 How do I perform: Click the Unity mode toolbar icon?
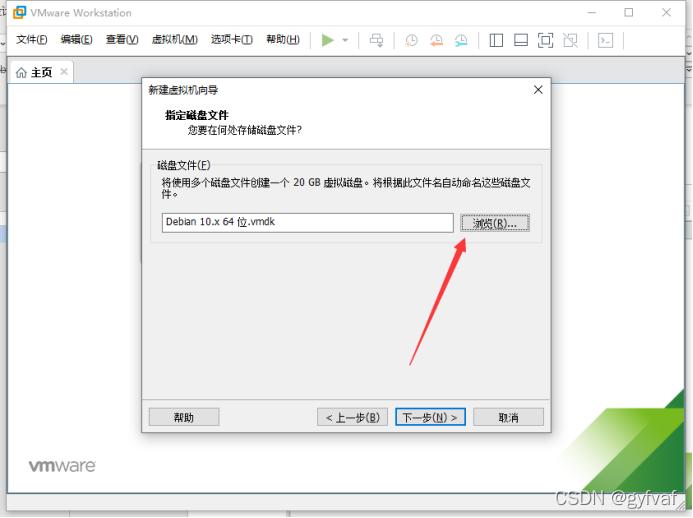click(570, 41)
